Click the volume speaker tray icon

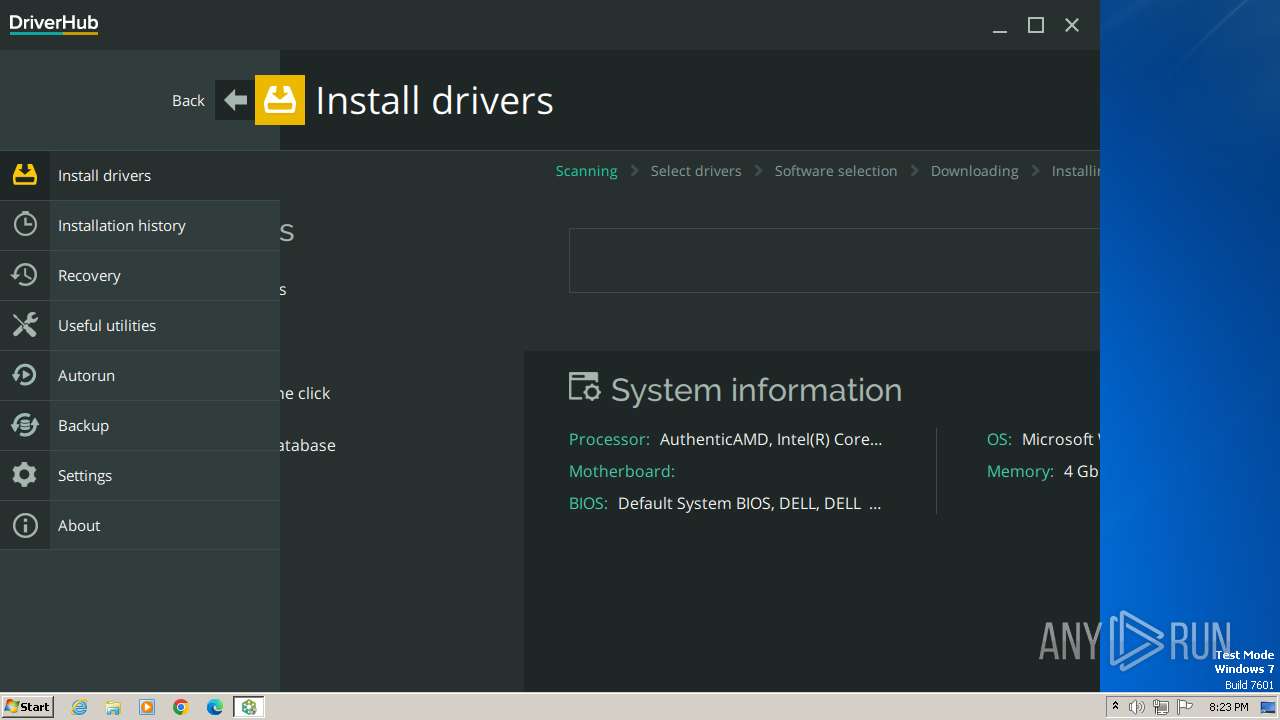(x=1137, y=707)
